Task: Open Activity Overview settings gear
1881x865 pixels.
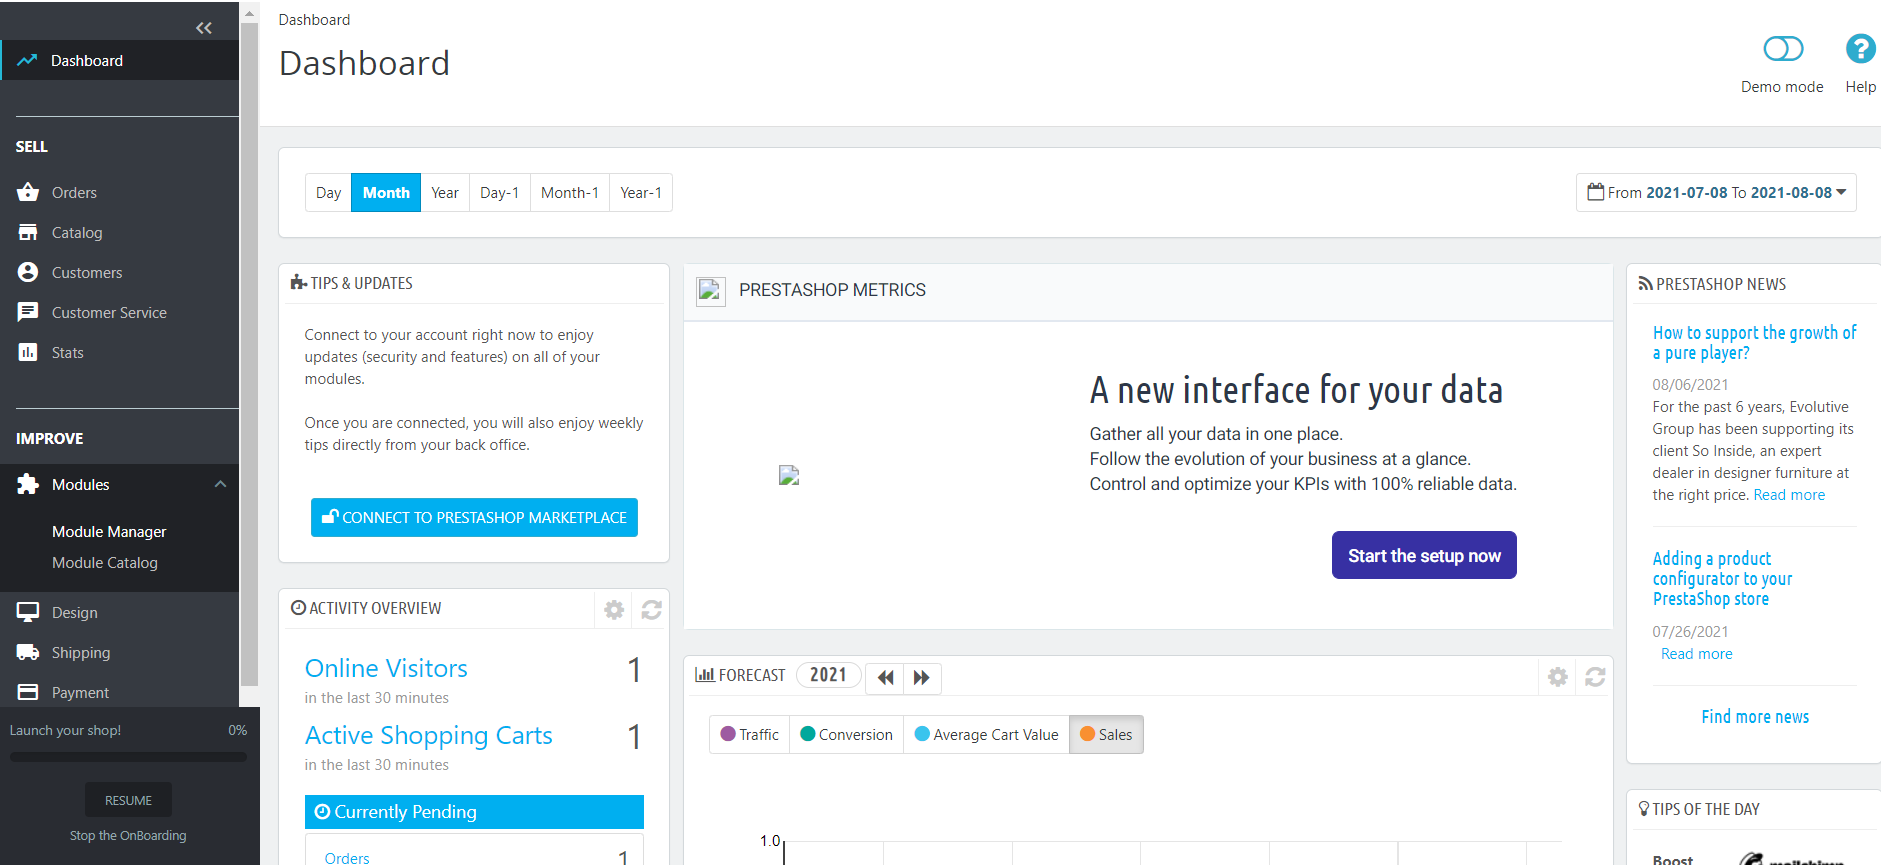Action: pos(614,609)
